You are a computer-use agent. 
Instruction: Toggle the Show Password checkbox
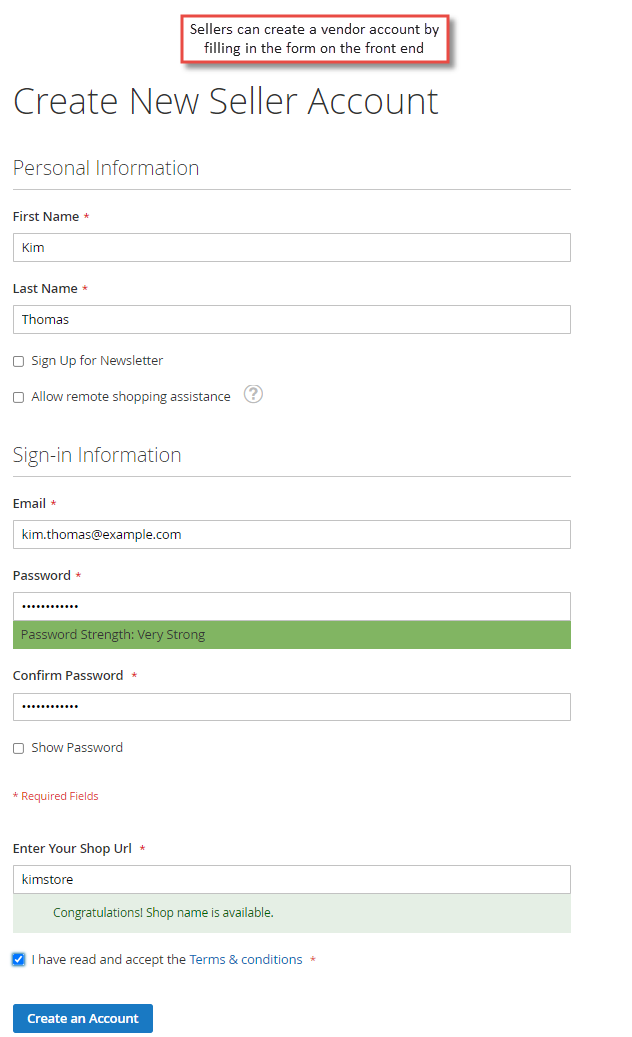(x=19, y=749)
